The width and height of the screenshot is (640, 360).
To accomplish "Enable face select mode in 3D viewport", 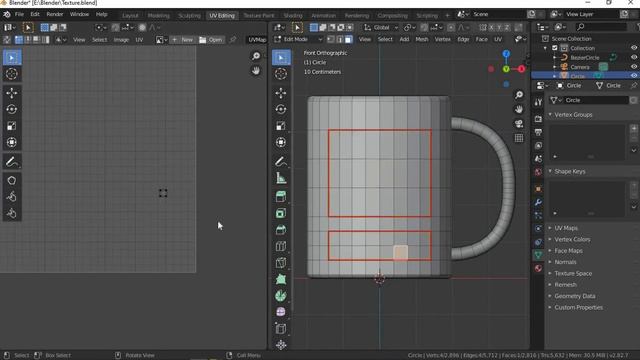I will pyautogui.click(x=348, y=40).
